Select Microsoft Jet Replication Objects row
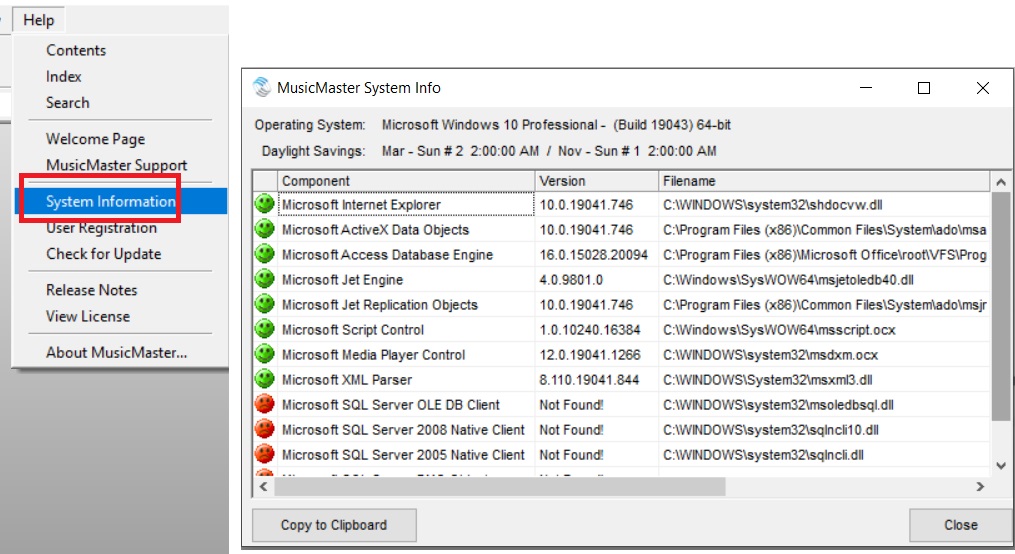The height and width of the screenshot is (554, 1015). [621, 305]
